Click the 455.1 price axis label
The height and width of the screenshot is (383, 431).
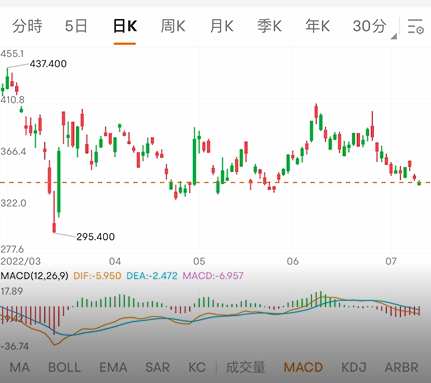[12, 54]
